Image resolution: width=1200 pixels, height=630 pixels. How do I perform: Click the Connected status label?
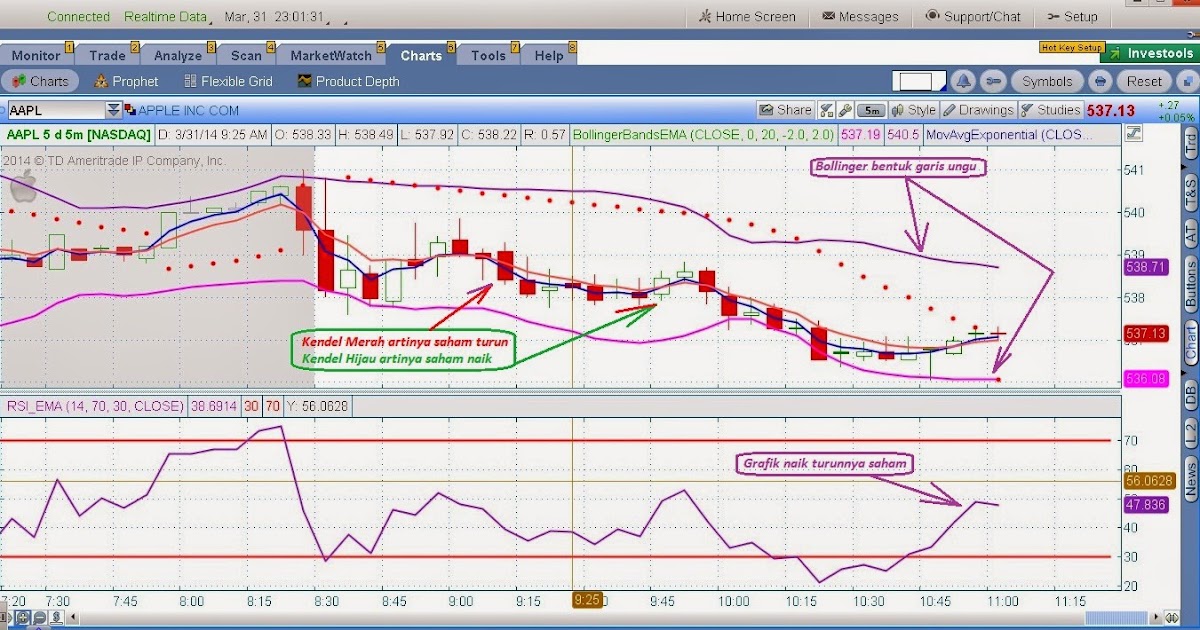78,17
